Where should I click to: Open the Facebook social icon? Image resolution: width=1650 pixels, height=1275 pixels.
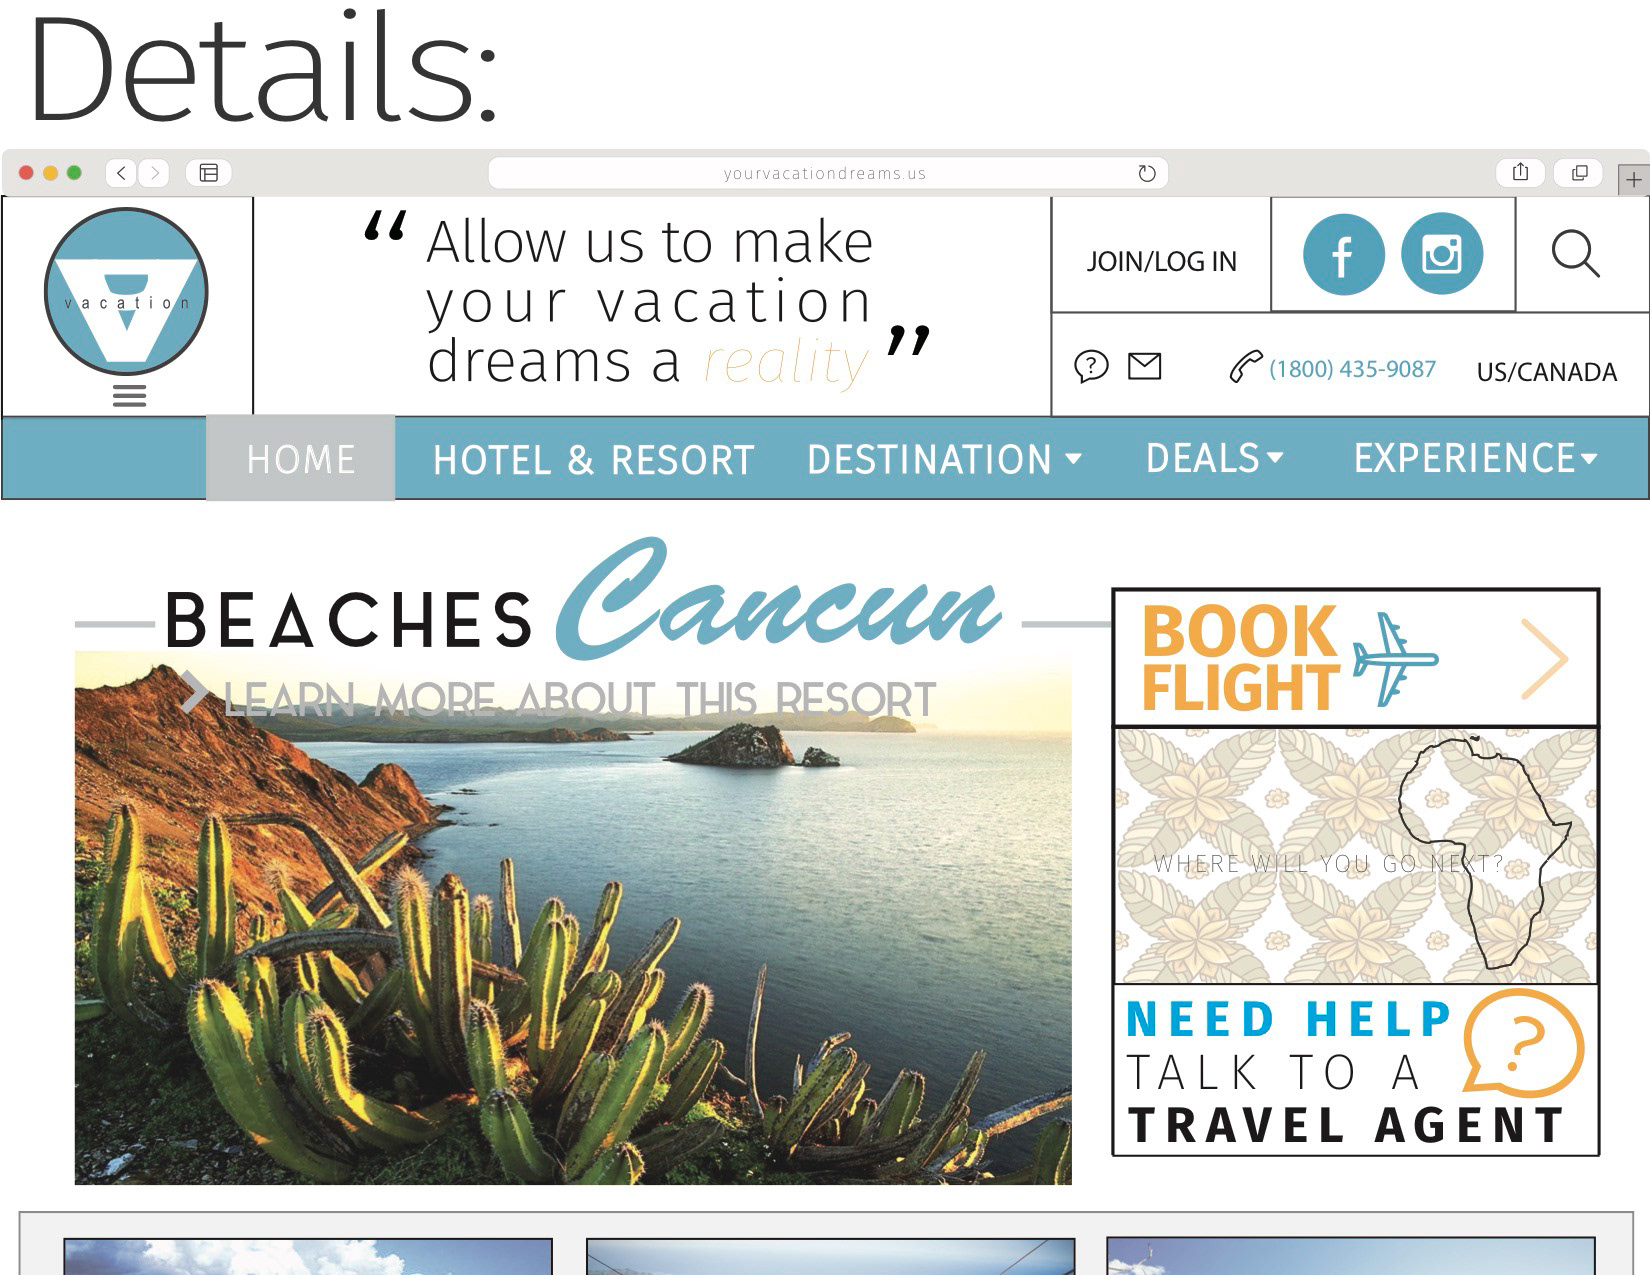[1343, 255]
